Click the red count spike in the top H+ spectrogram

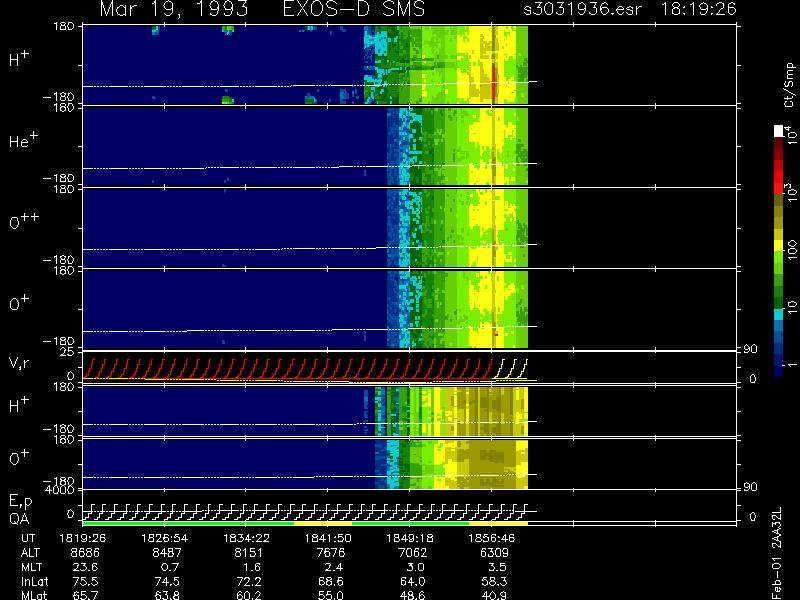coord(493,80)
